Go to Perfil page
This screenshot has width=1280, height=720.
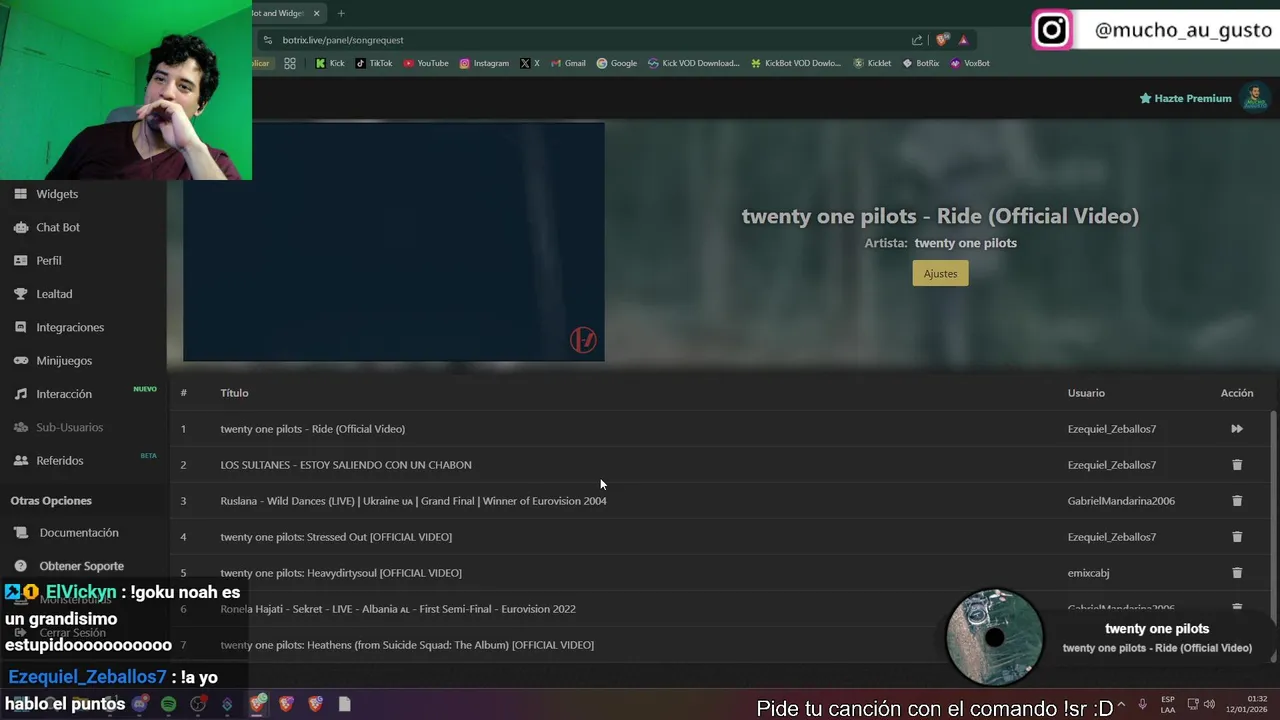click(49, 260)
